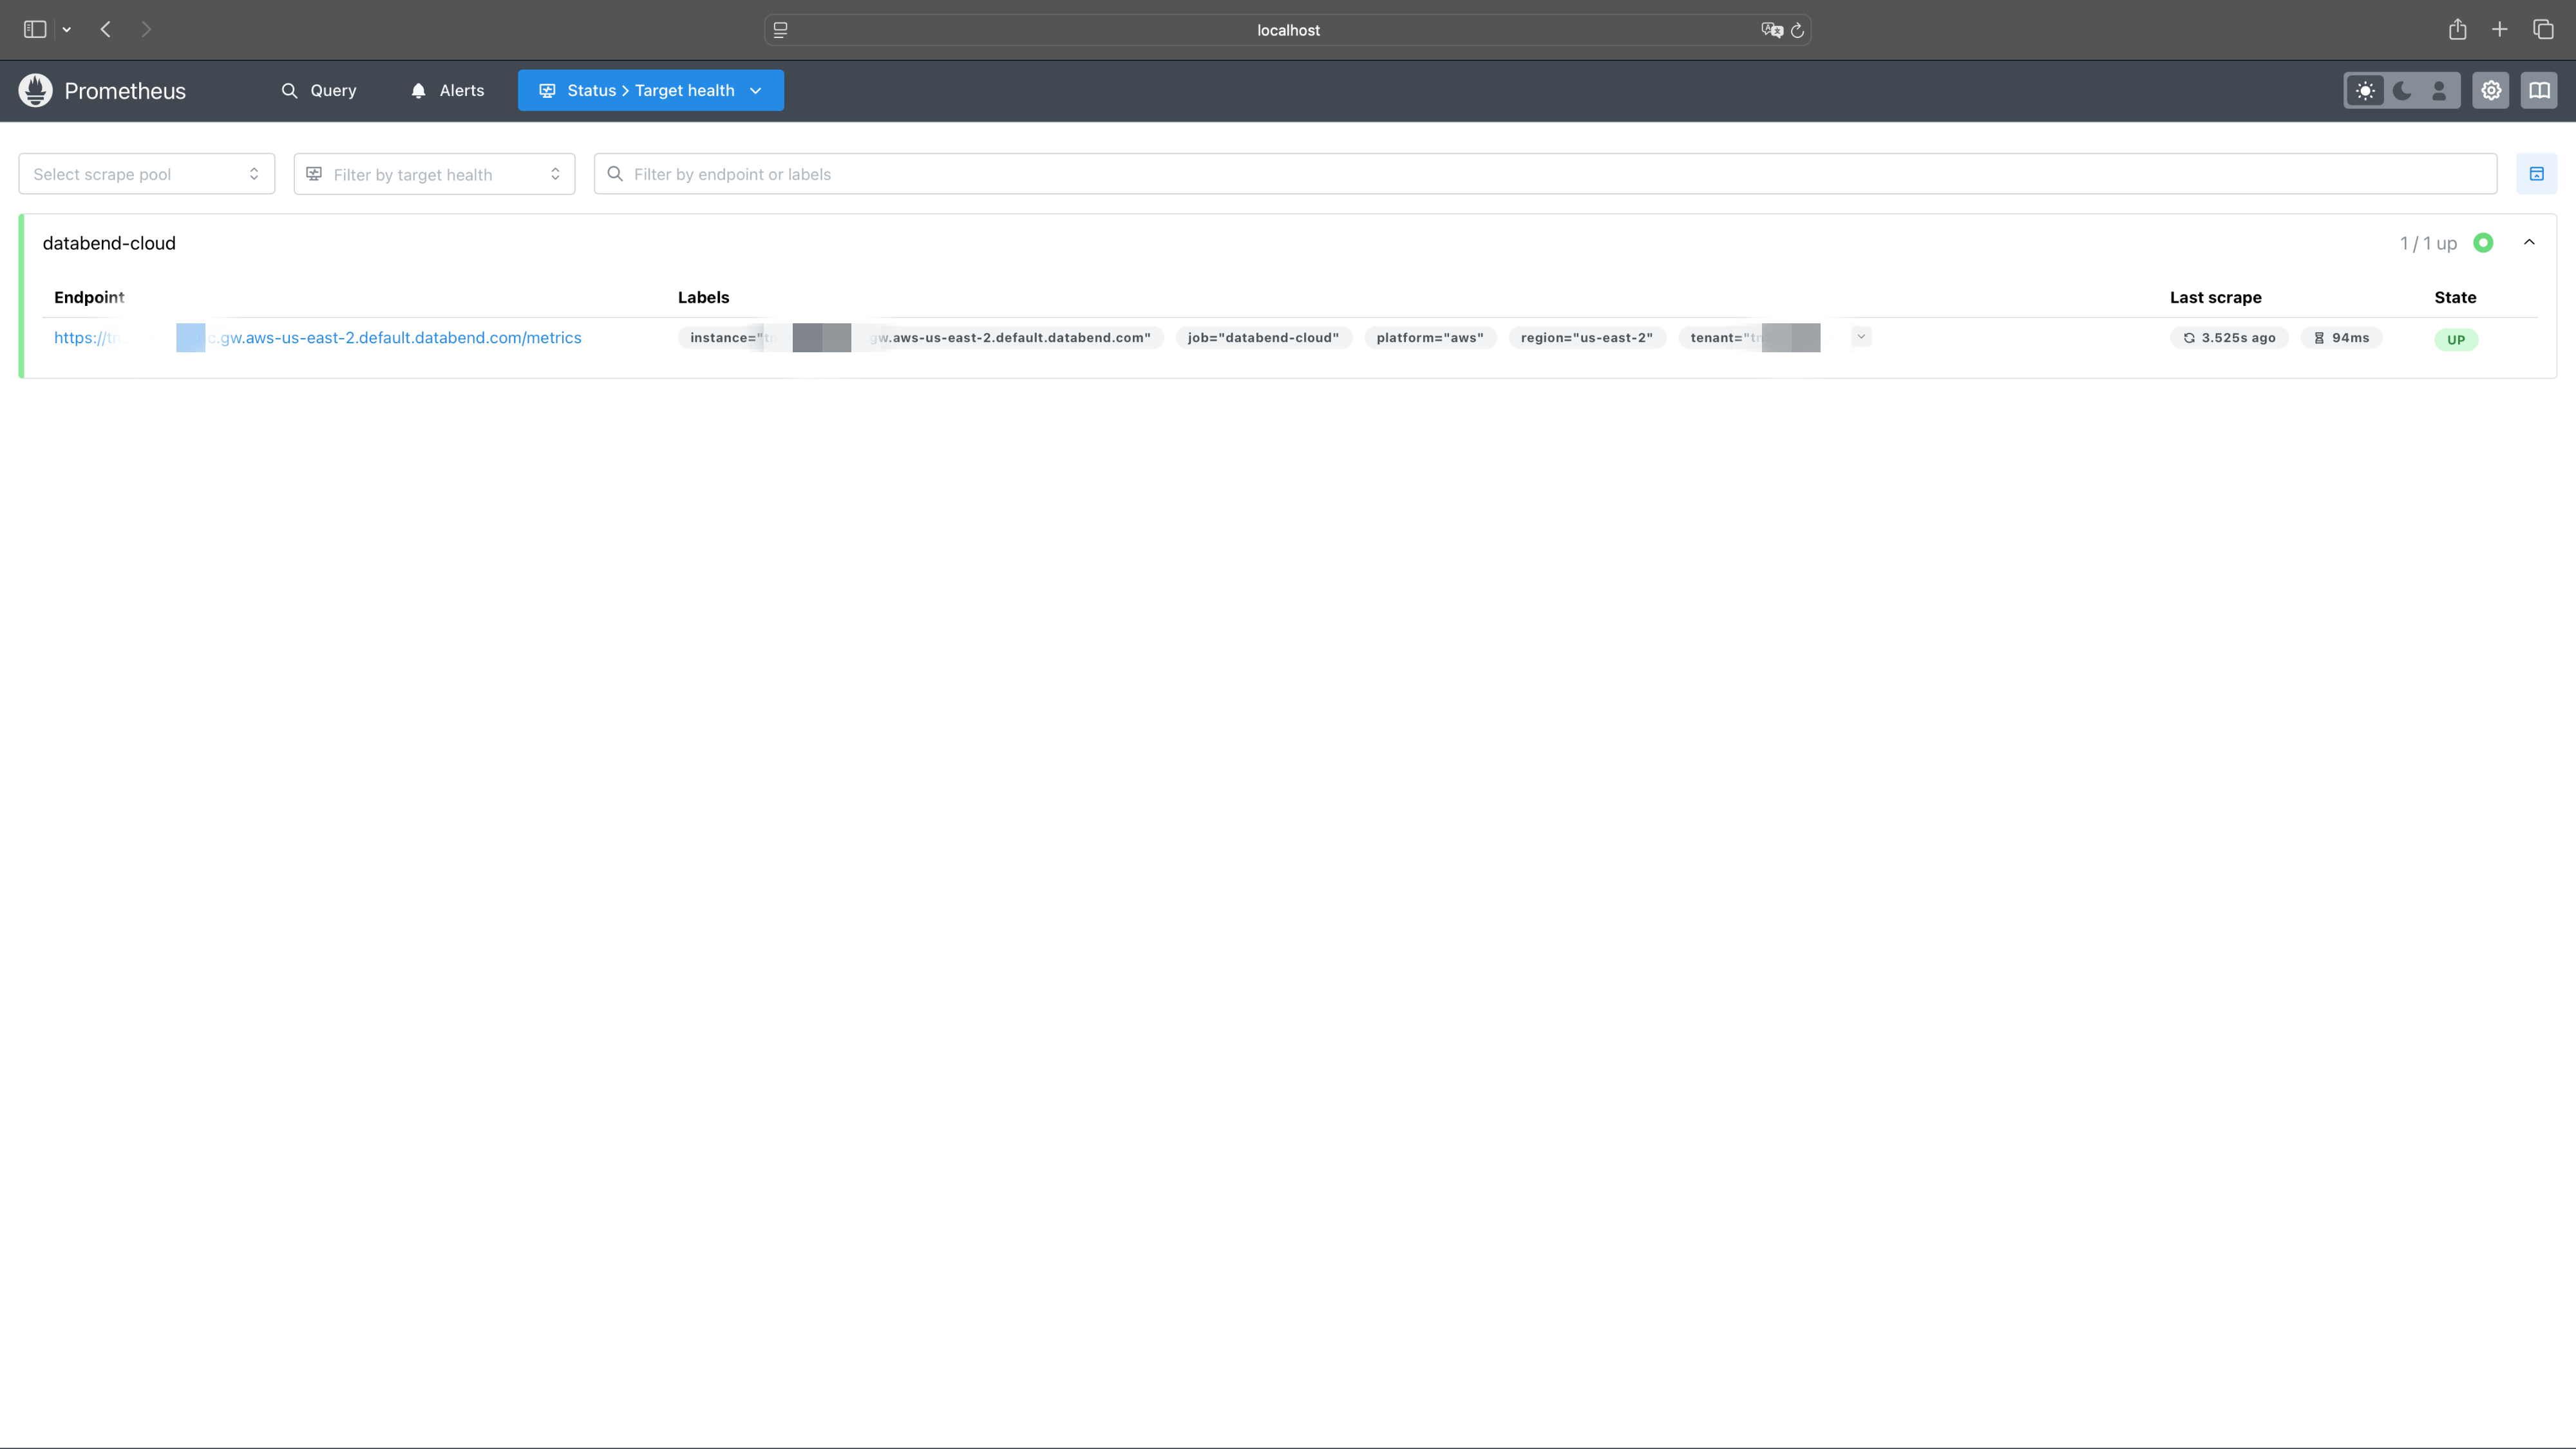Click the magnifier icon in endpoint filter
The image size is (2576, 1449).
point(615,174)
